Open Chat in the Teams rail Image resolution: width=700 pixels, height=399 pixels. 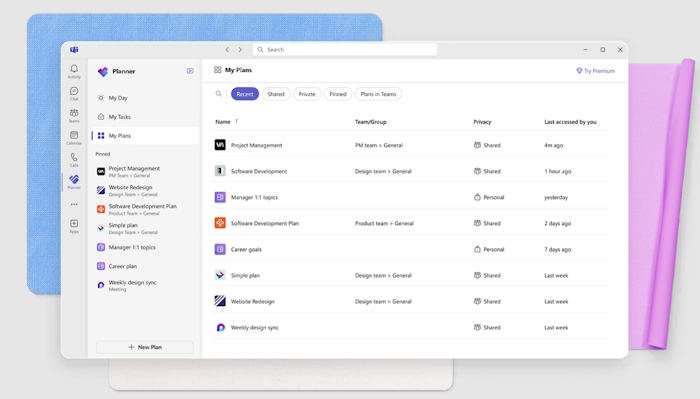(74, 93)
